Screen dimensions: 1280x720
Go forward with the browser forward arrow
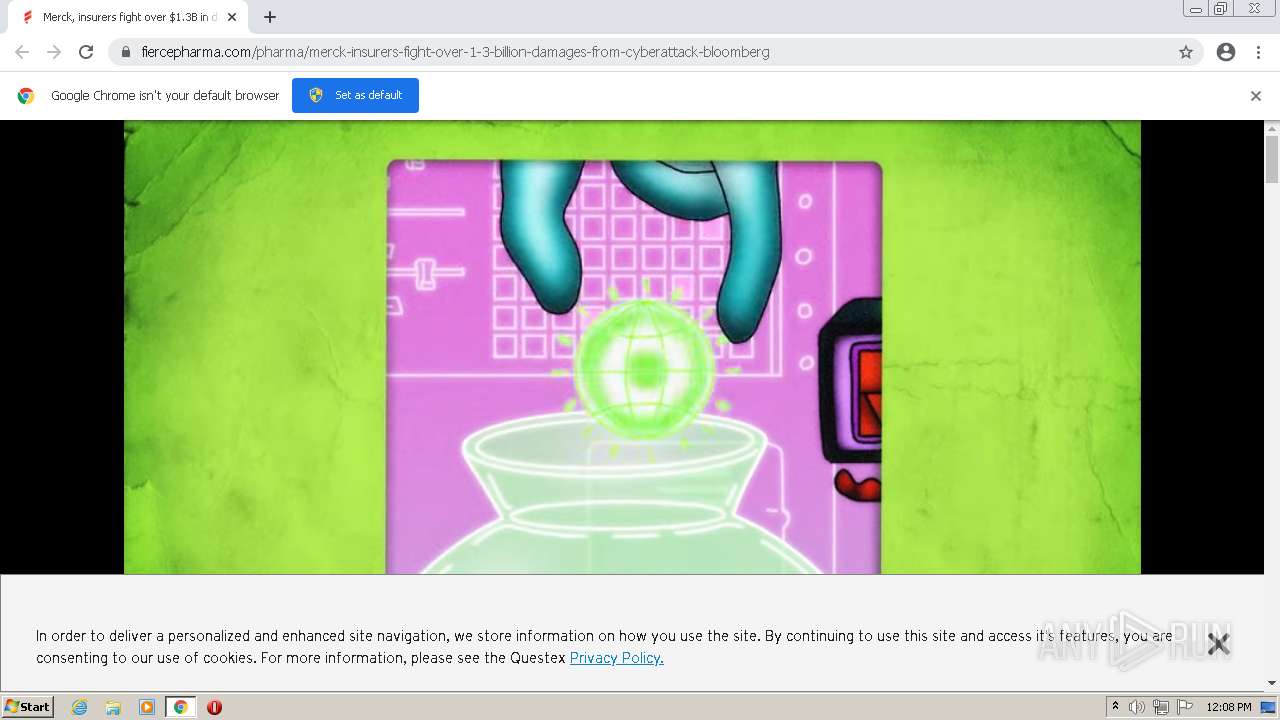pos(54,52)
